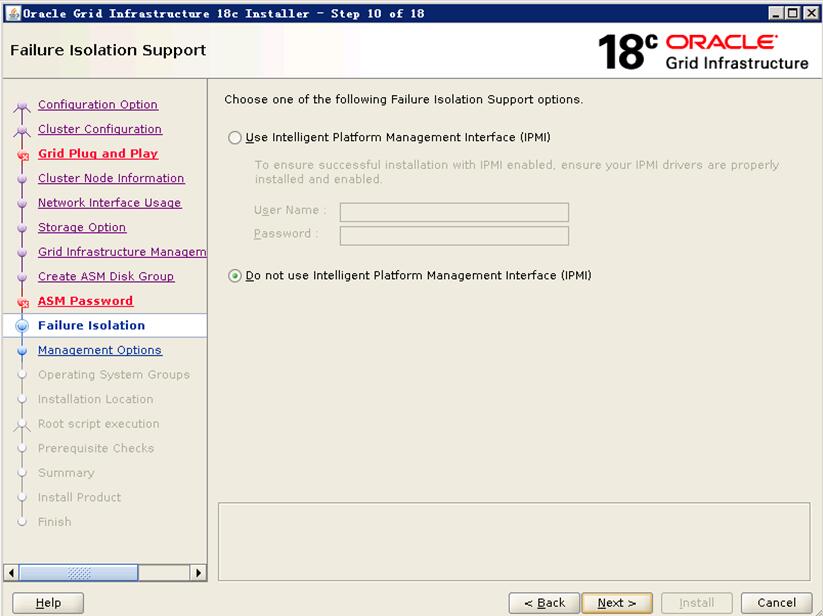
Task: Close the installer window
Action: pyautogui.click(x=811, y=13)
